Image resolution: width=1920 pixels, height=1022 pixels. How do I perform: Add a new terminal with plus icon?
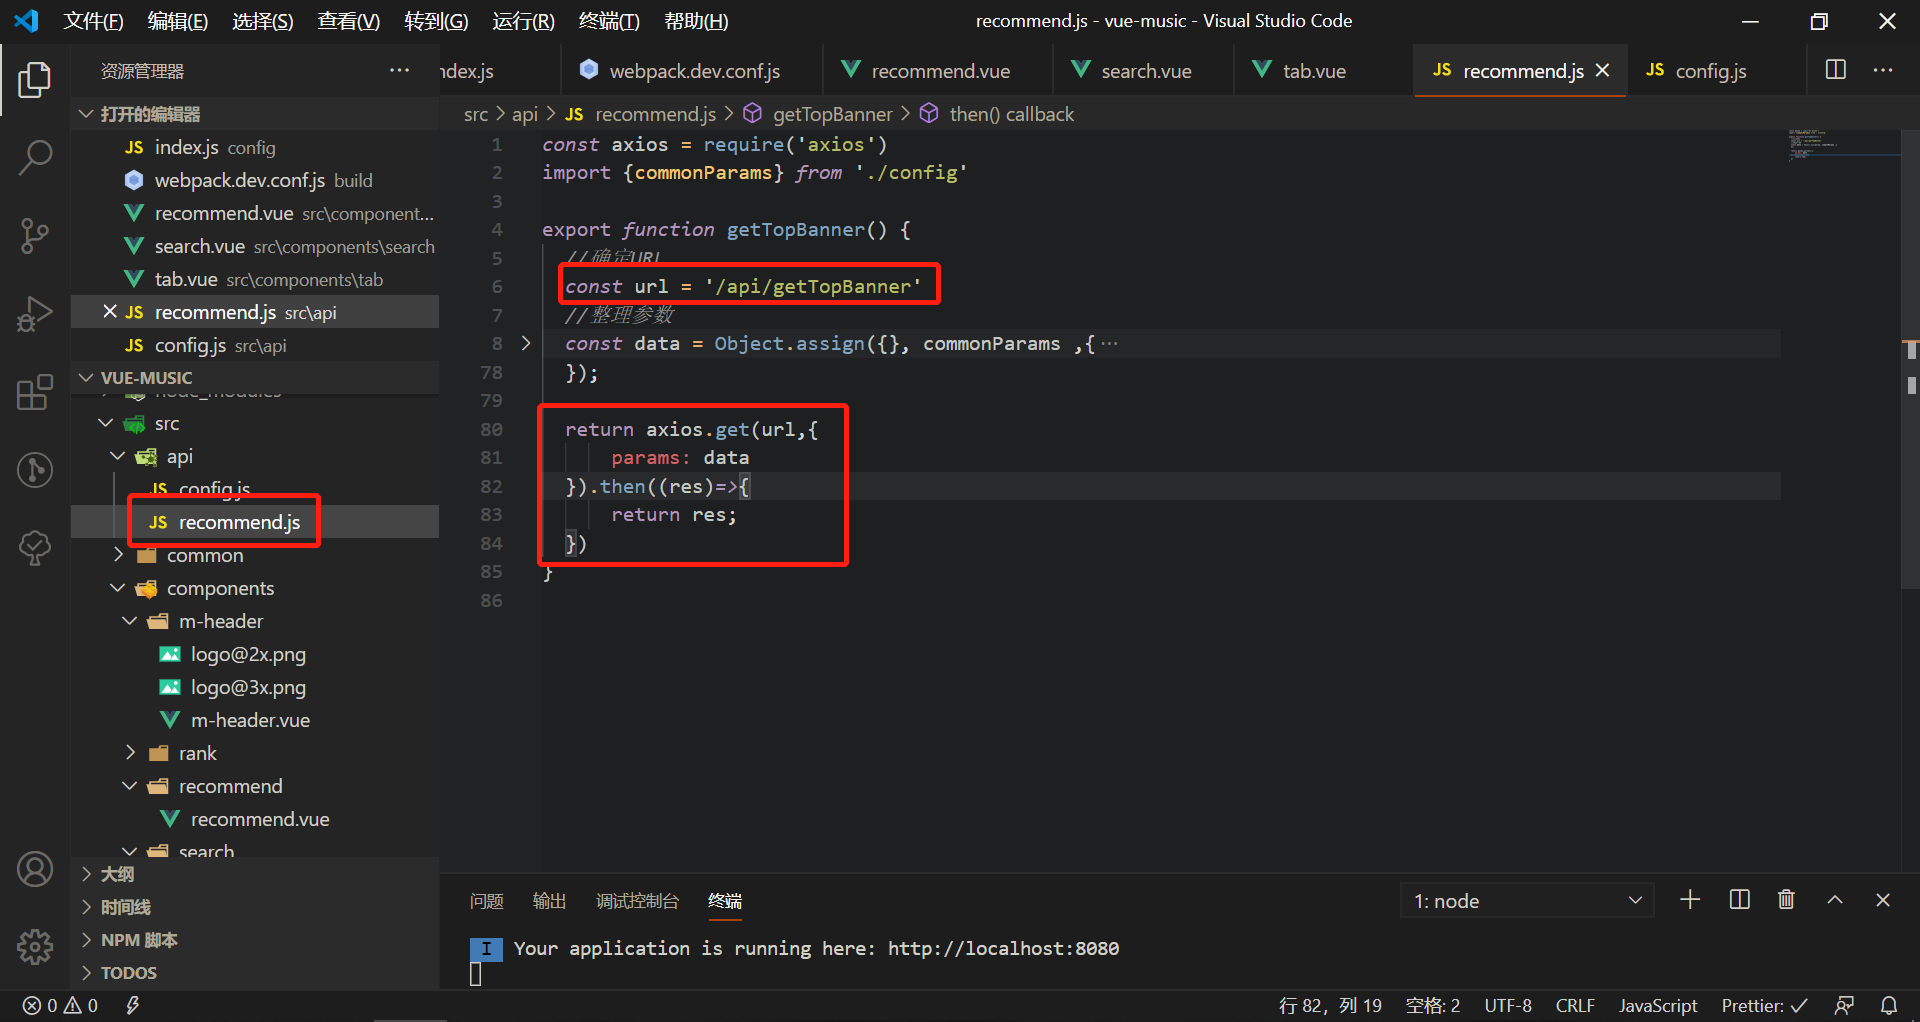(1690, 900)
